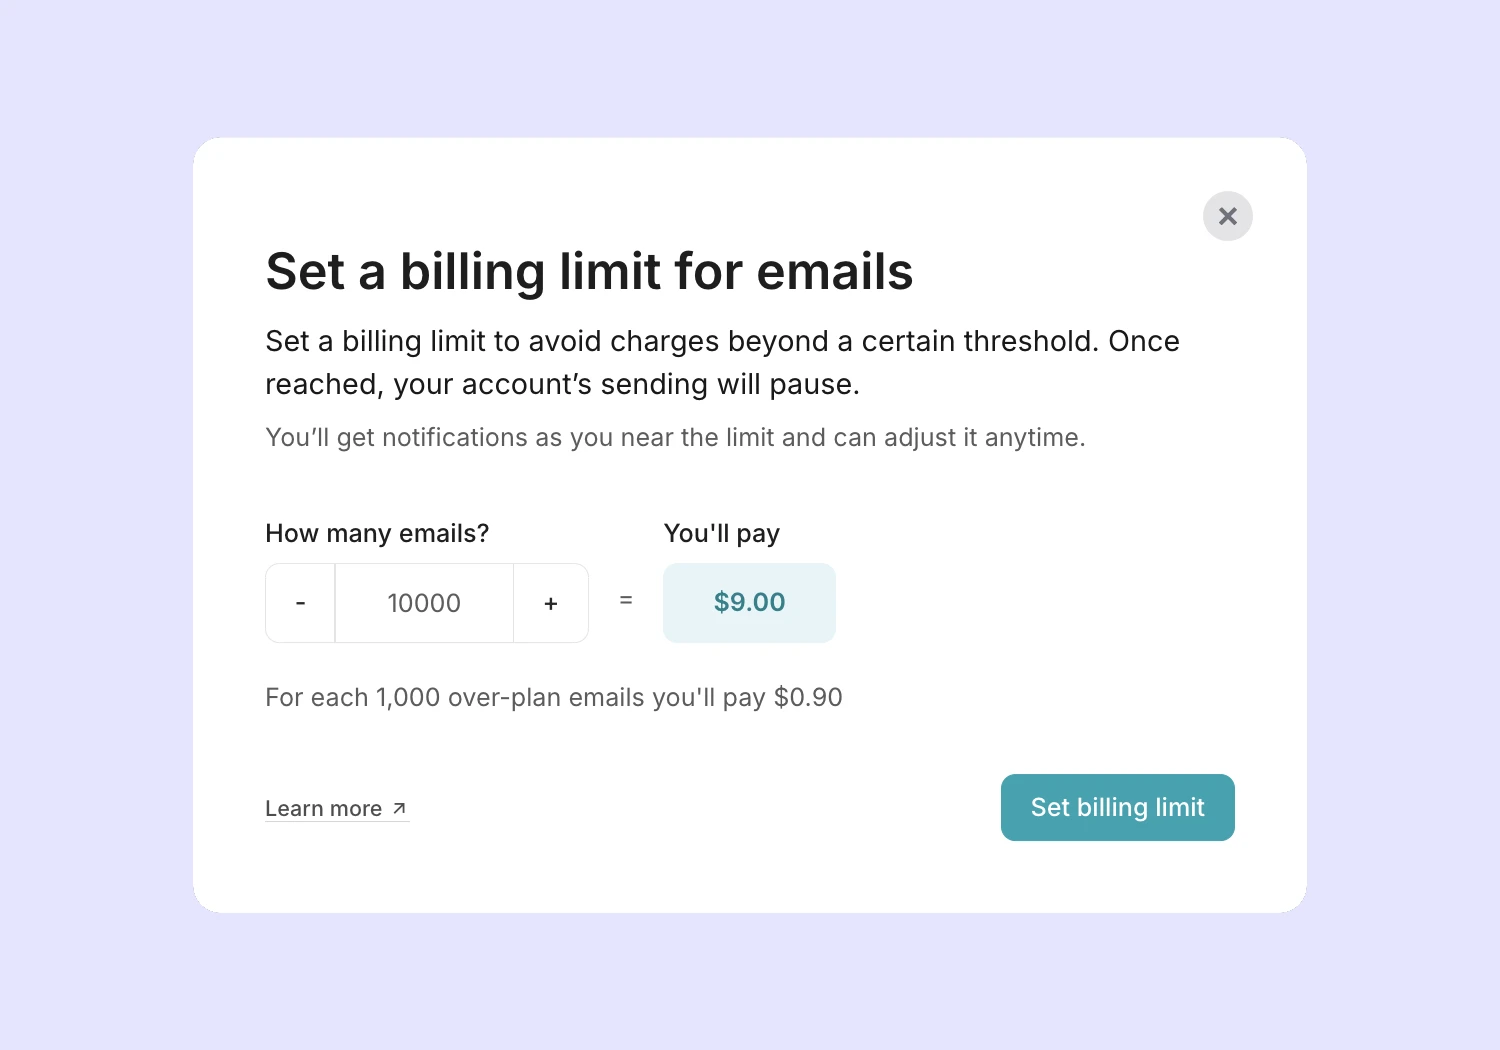Close the billing limit dialog
The height and width of the screenshot is (1050, 1500).
pos(1227,216)
